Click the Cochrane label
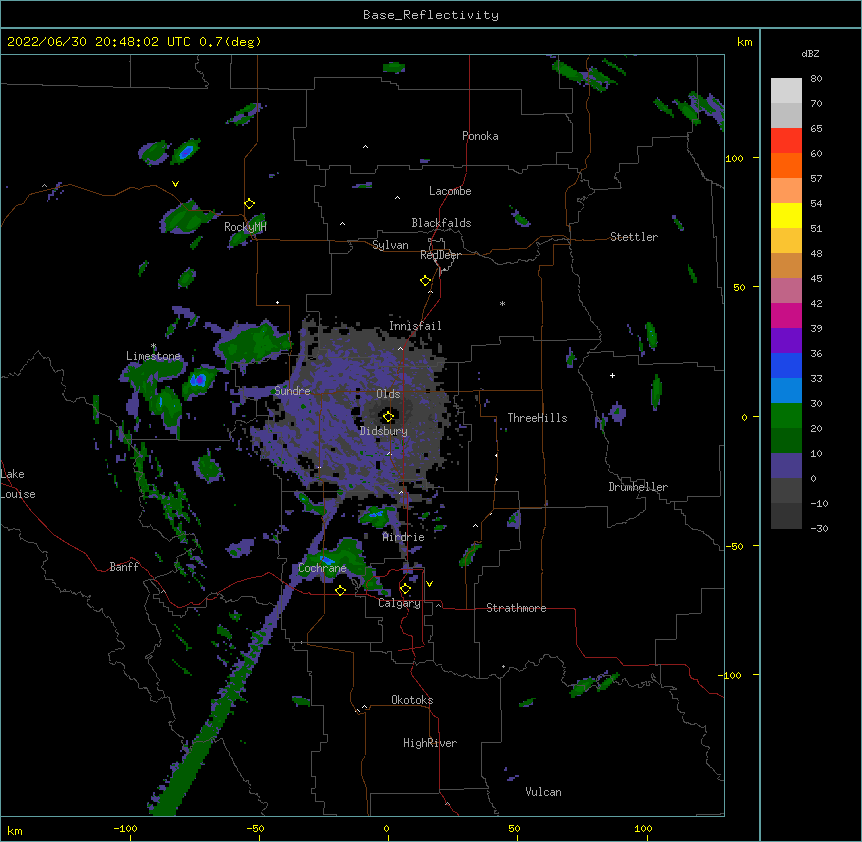The image size is (862, 842). (322, 568)
